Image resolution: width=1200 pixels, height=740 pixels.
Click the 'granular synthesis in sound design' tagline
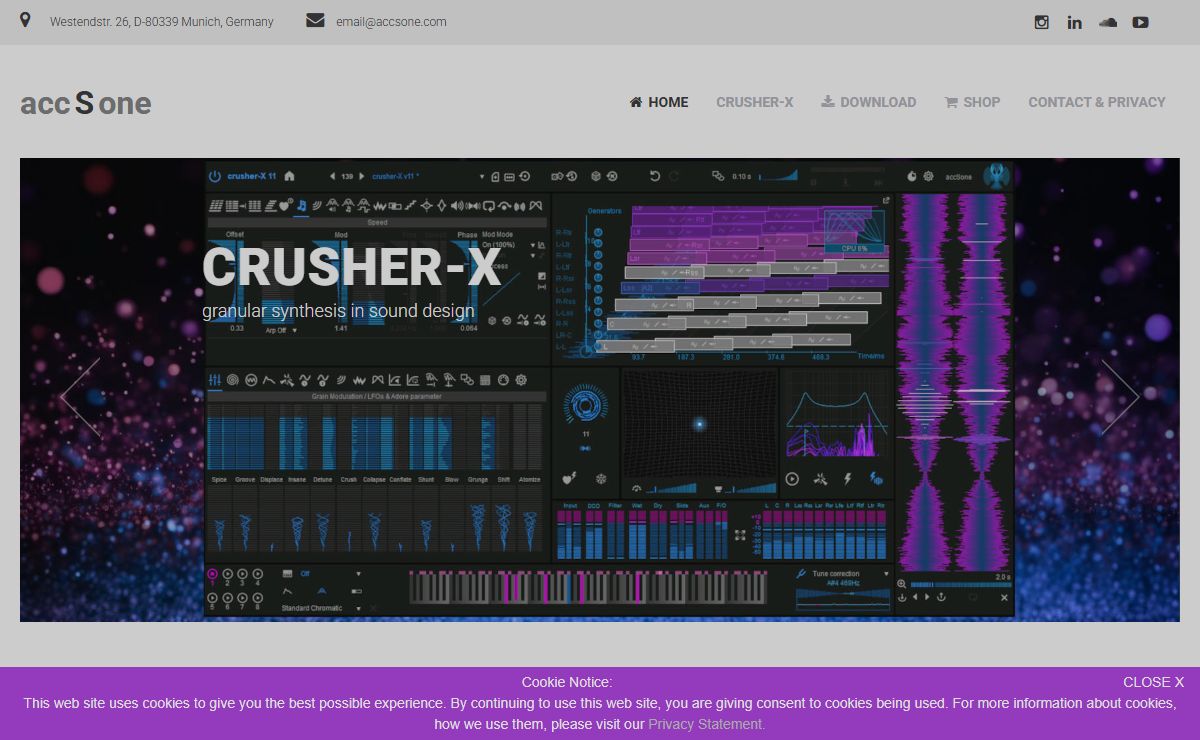[338, 311]
